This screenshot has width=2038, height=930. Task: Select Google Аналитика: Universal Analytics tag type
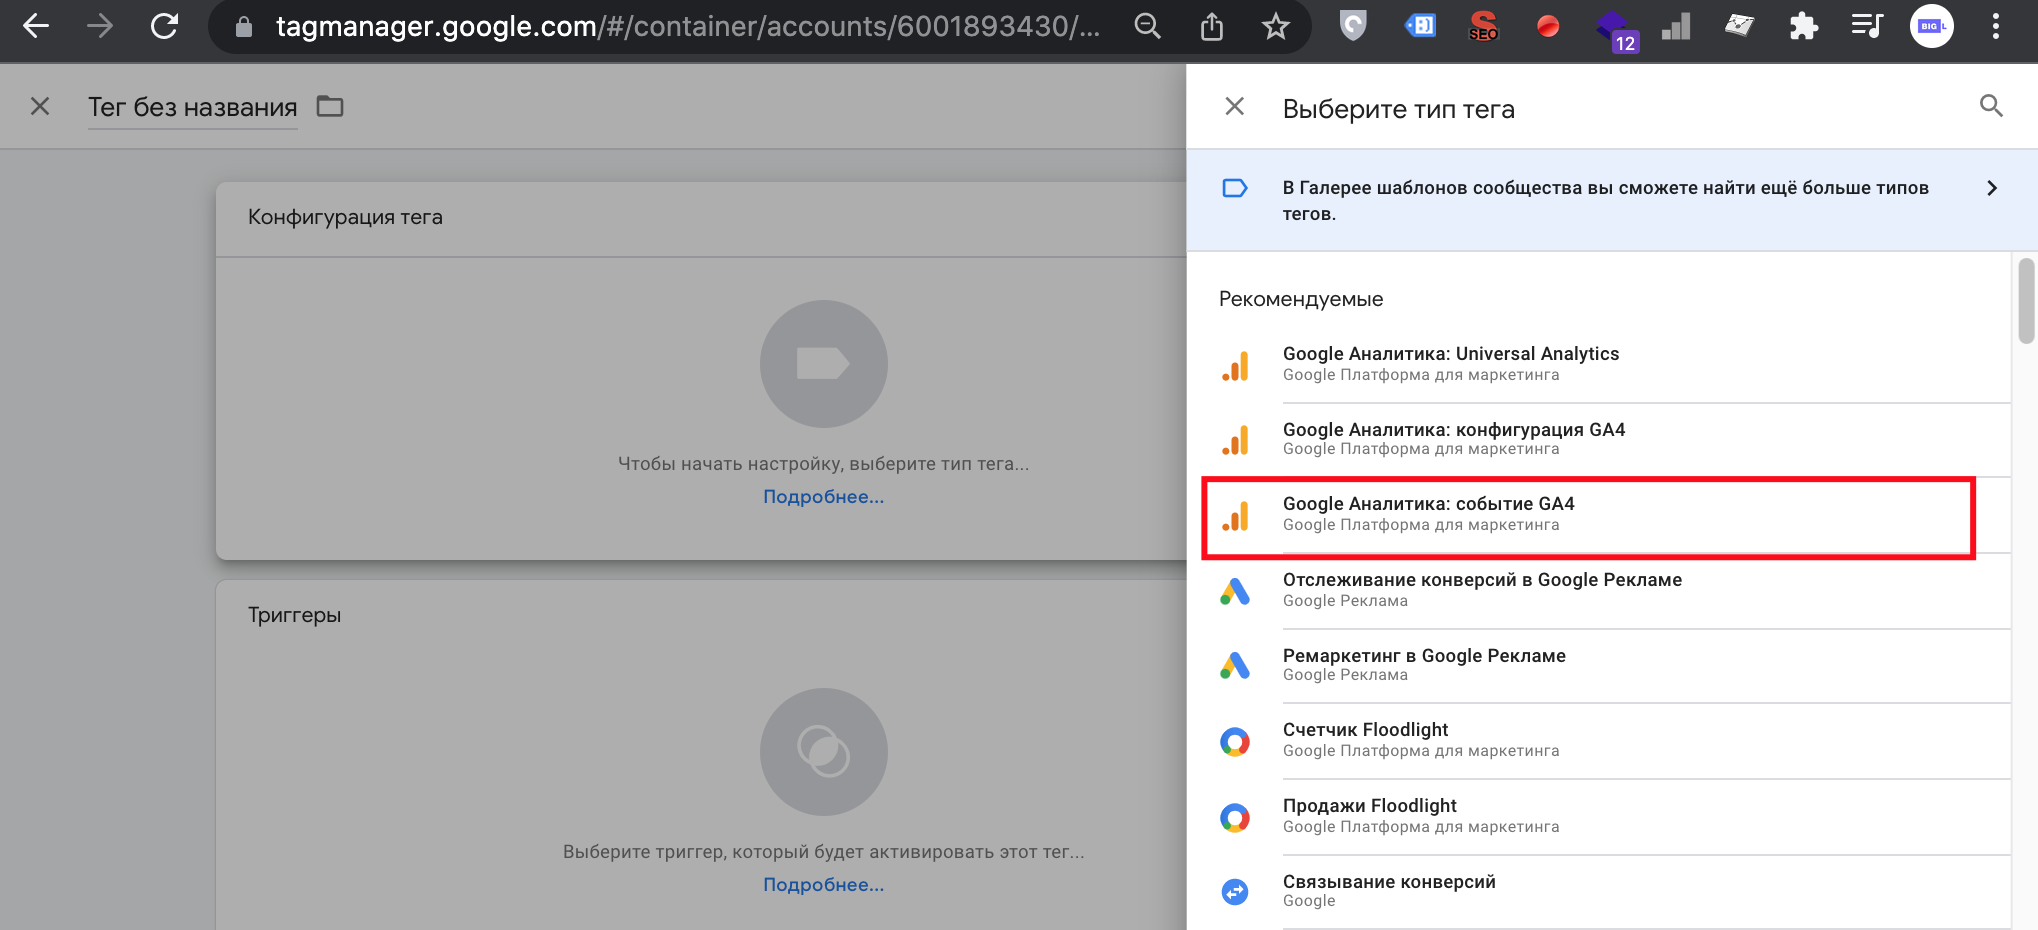[1450, 363]
